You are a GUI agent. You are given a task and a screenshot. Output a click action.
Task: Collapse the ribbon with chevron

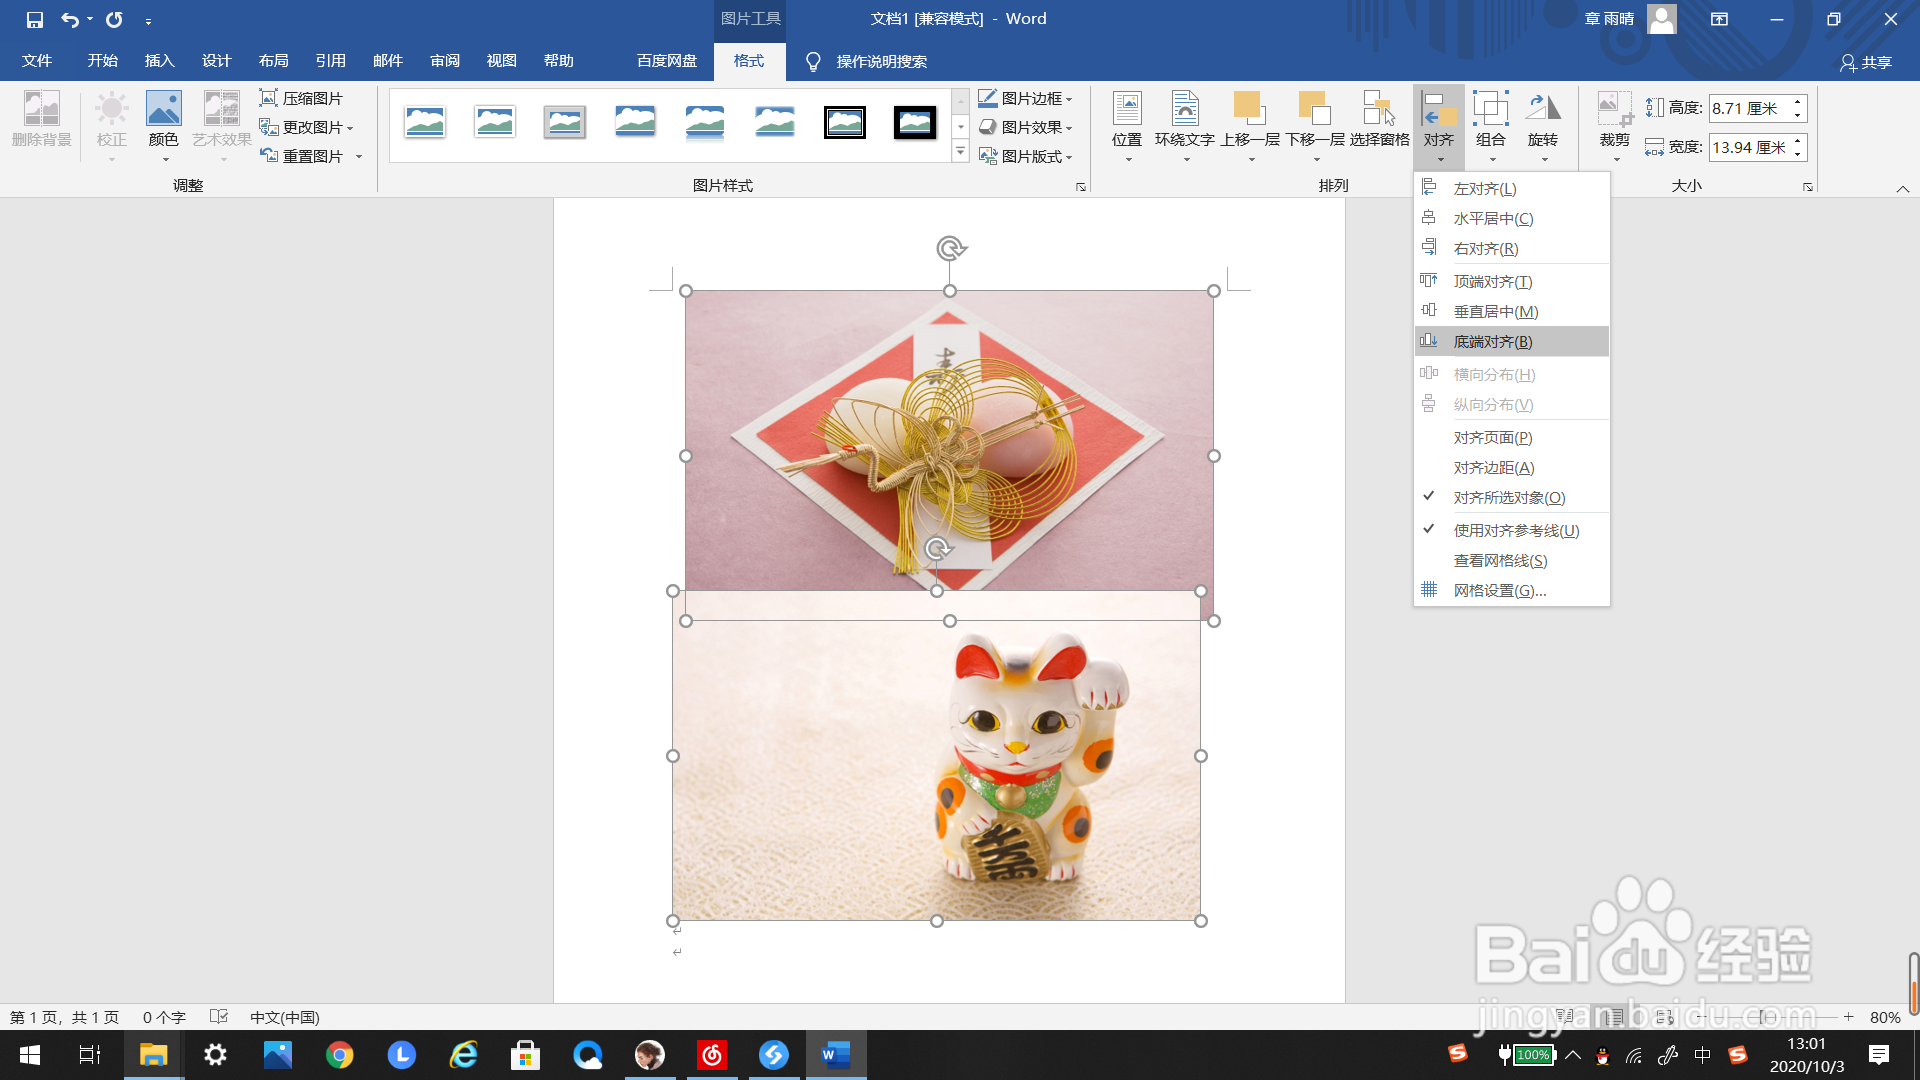[1902, 188]
